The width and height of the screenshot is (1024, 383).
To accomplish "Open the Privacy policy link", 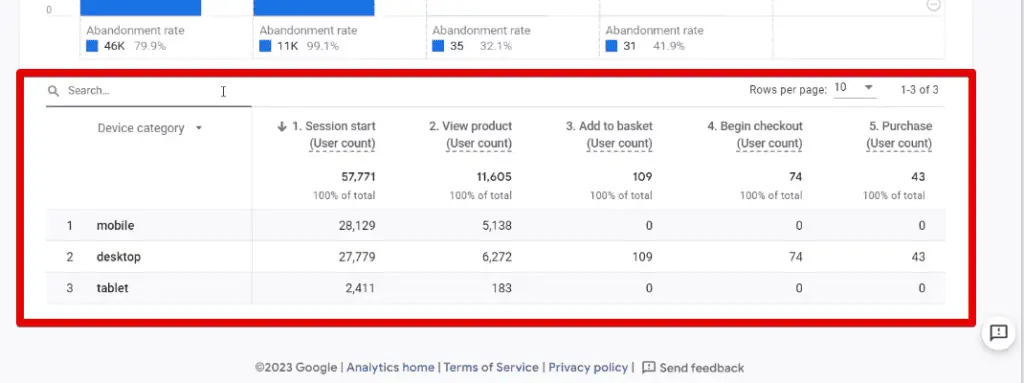I will pyautogui.click(x=588, y=367).
